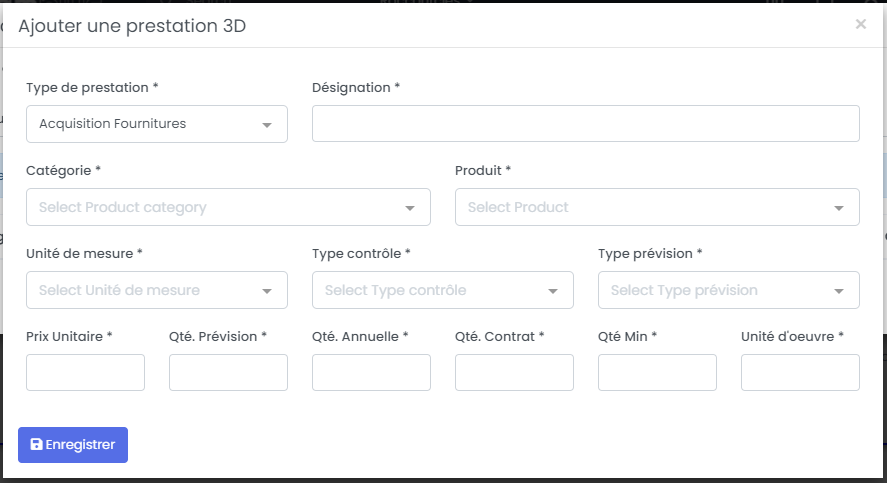Click the caret arrow in Catégorie field

410,208
